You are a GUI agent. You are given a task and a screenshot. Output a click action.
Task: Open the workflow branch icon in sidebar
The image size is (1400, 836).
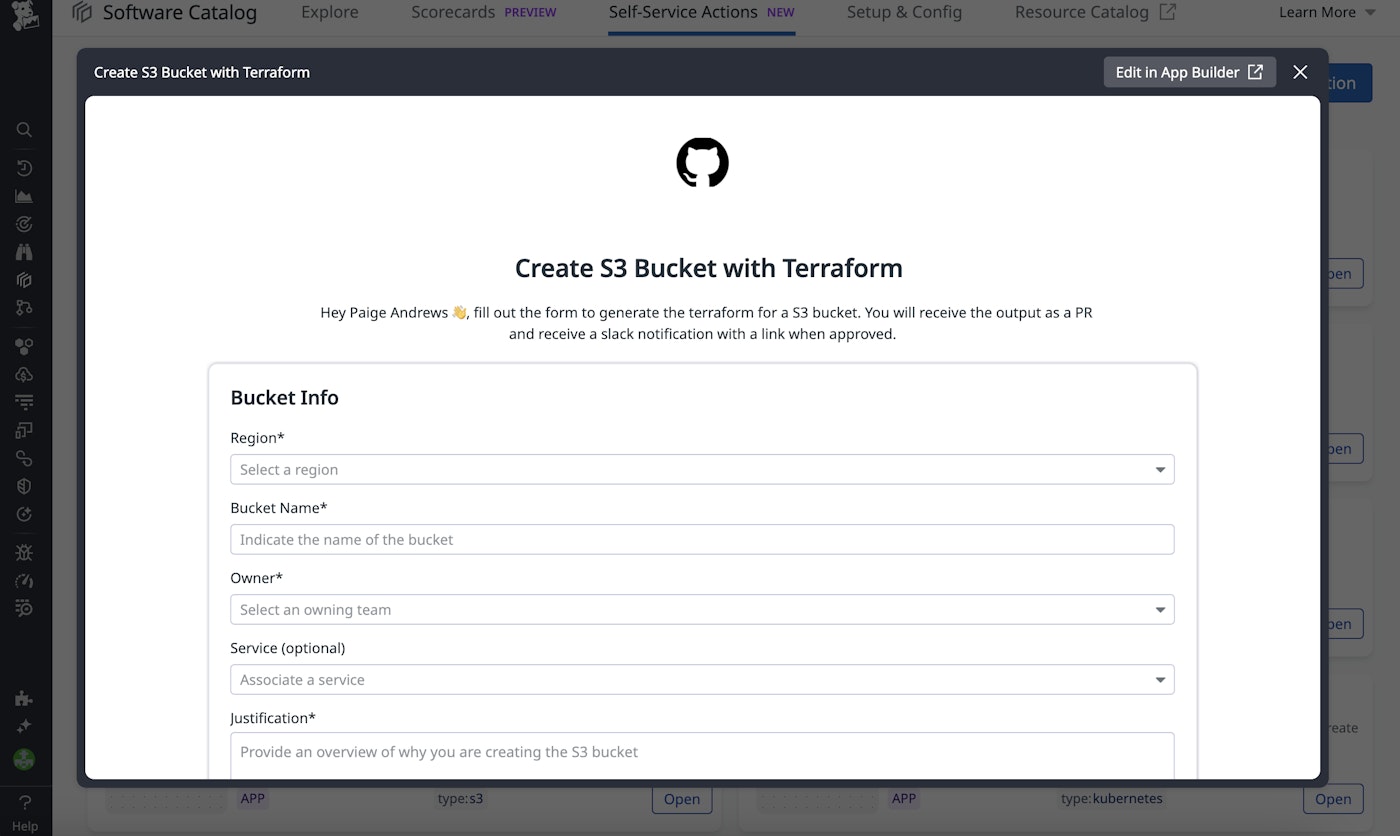25,308
